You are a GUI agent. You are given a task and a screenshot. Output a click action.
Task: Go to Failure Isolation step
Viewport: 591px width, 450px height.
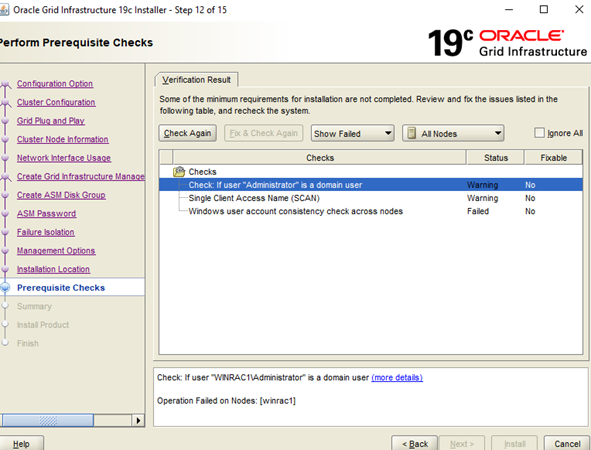pyautogui.click(x=46, y=232)
